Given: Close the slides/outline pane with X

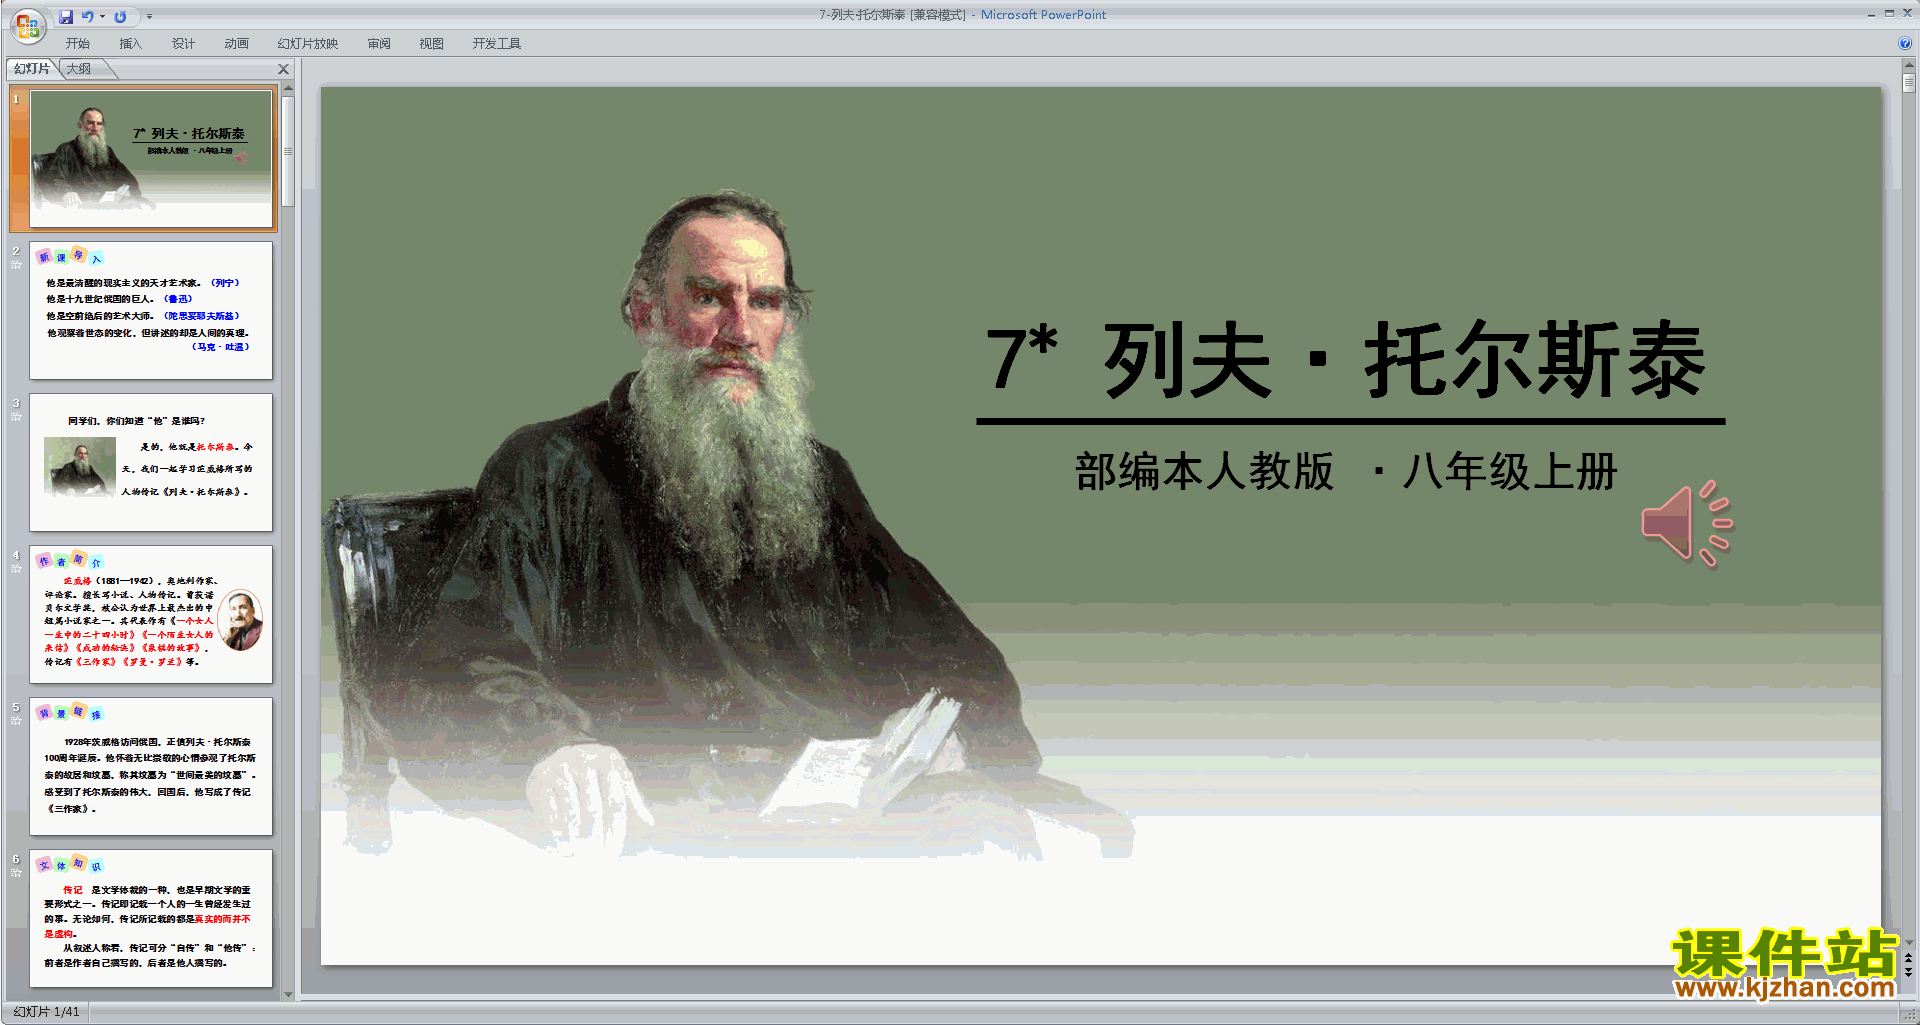Looking at the screenshot, I should coord(283,69).
